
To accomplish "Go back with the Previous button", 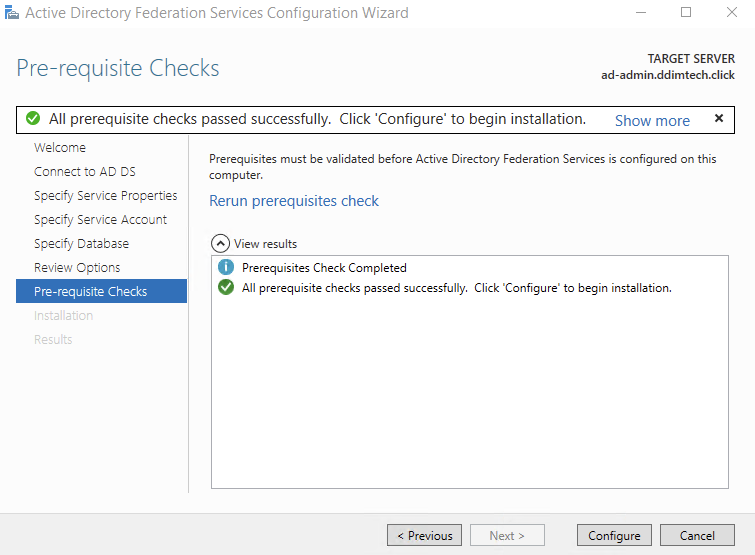I will 424,535.
